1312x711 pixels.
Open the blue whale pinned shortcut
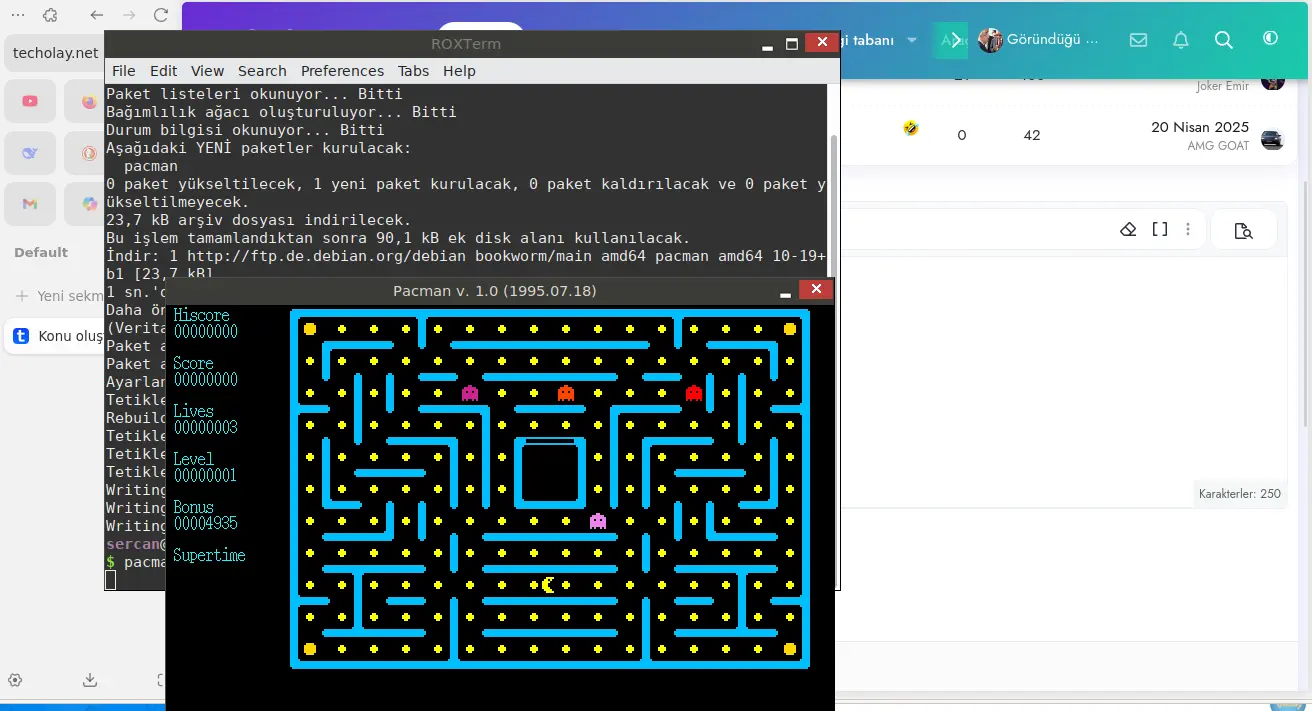click(30, 153)
